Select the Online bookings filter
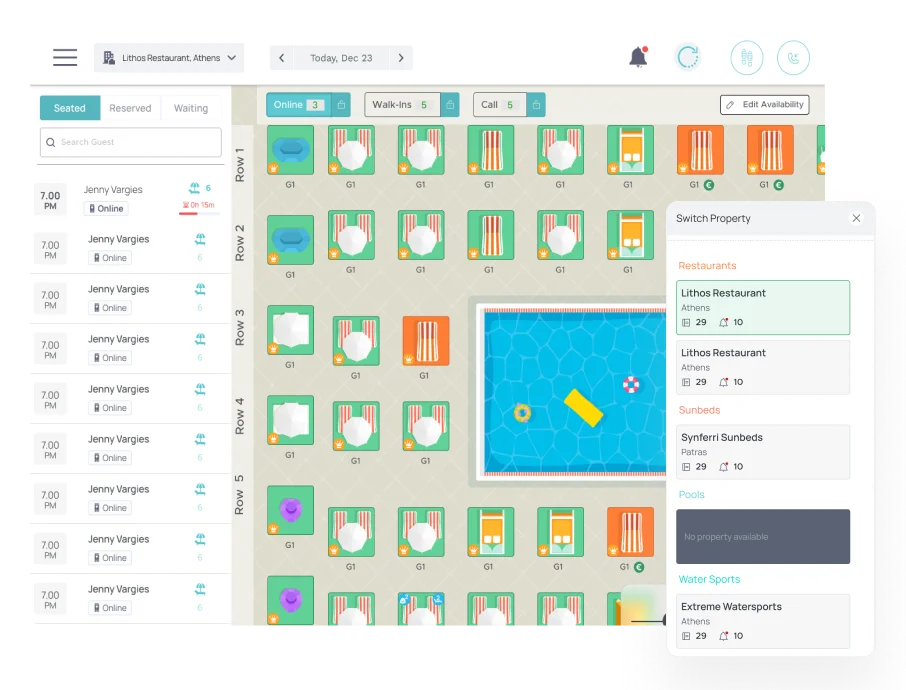 pos(299,105)
